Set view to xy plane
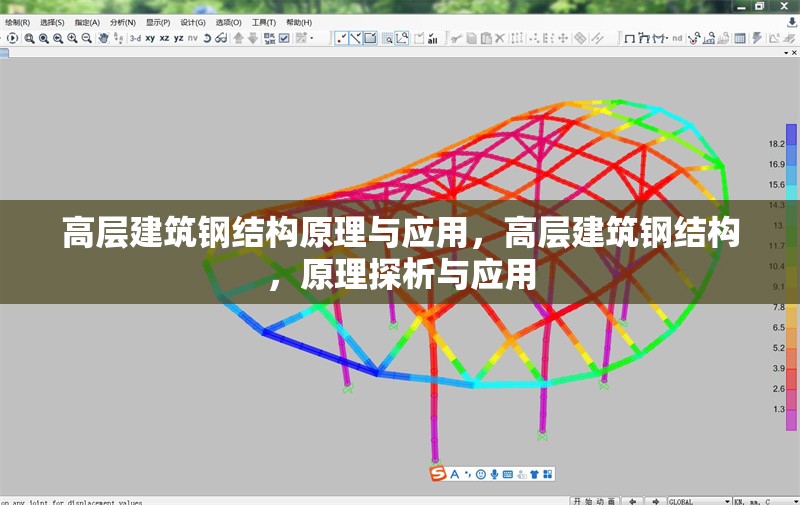Screen dimensions: 800x505 tap(150, 38)
